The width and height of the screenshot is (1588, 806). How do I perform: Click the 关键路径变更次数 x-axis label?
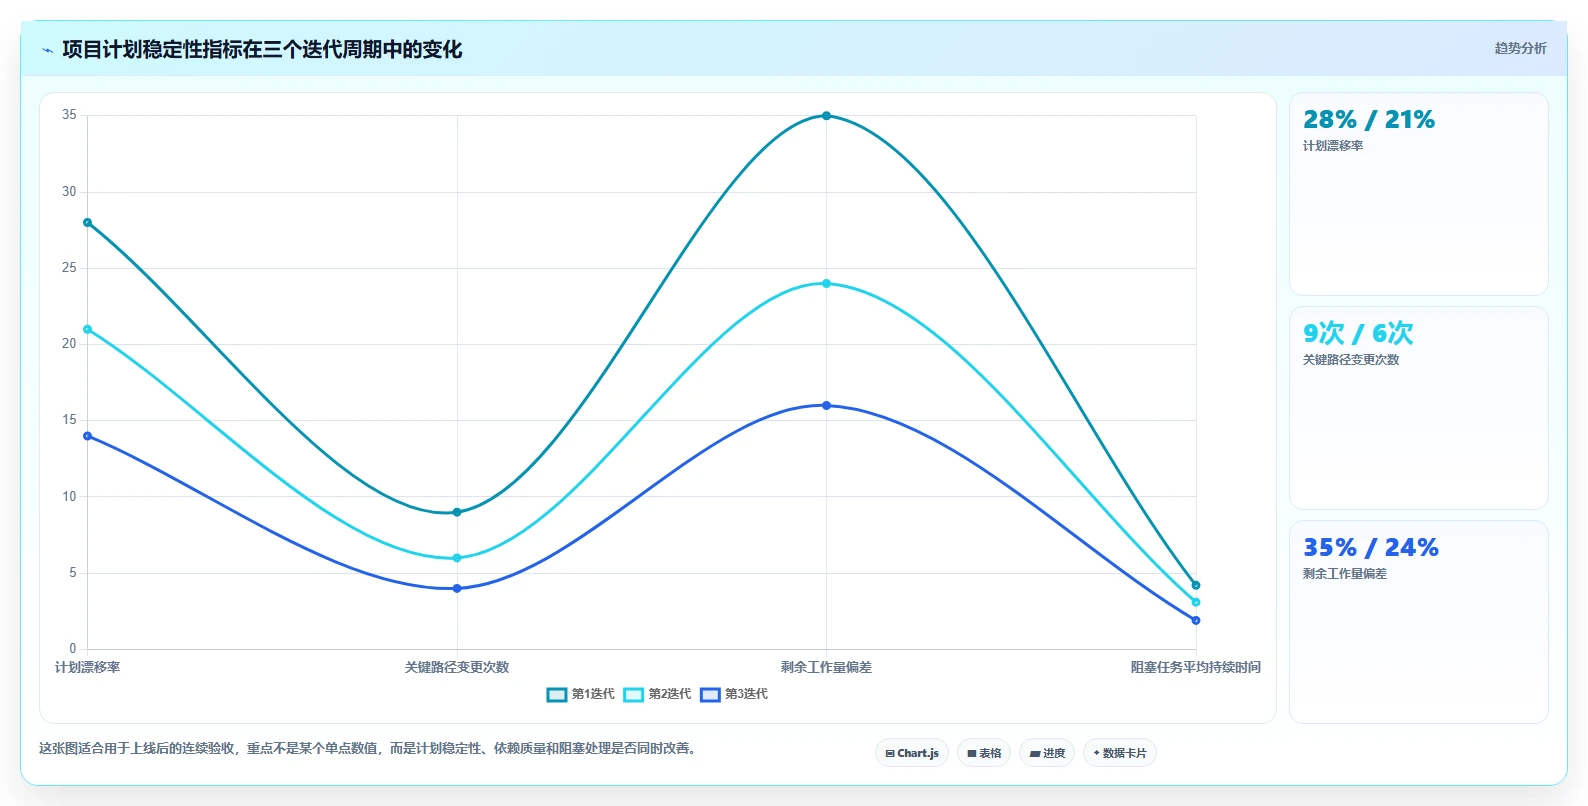click(457, 667)
